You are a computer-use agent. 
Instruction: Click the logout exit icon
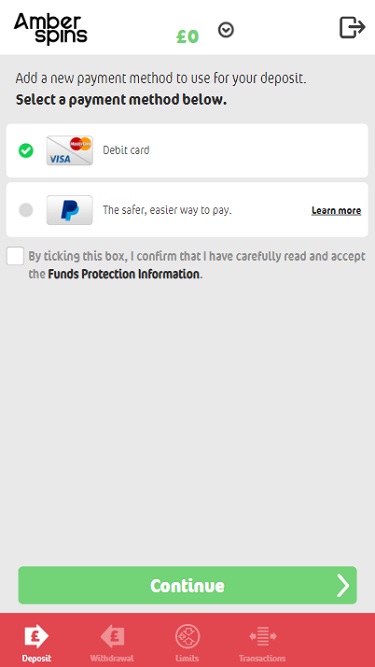click(x=352, y=28)
